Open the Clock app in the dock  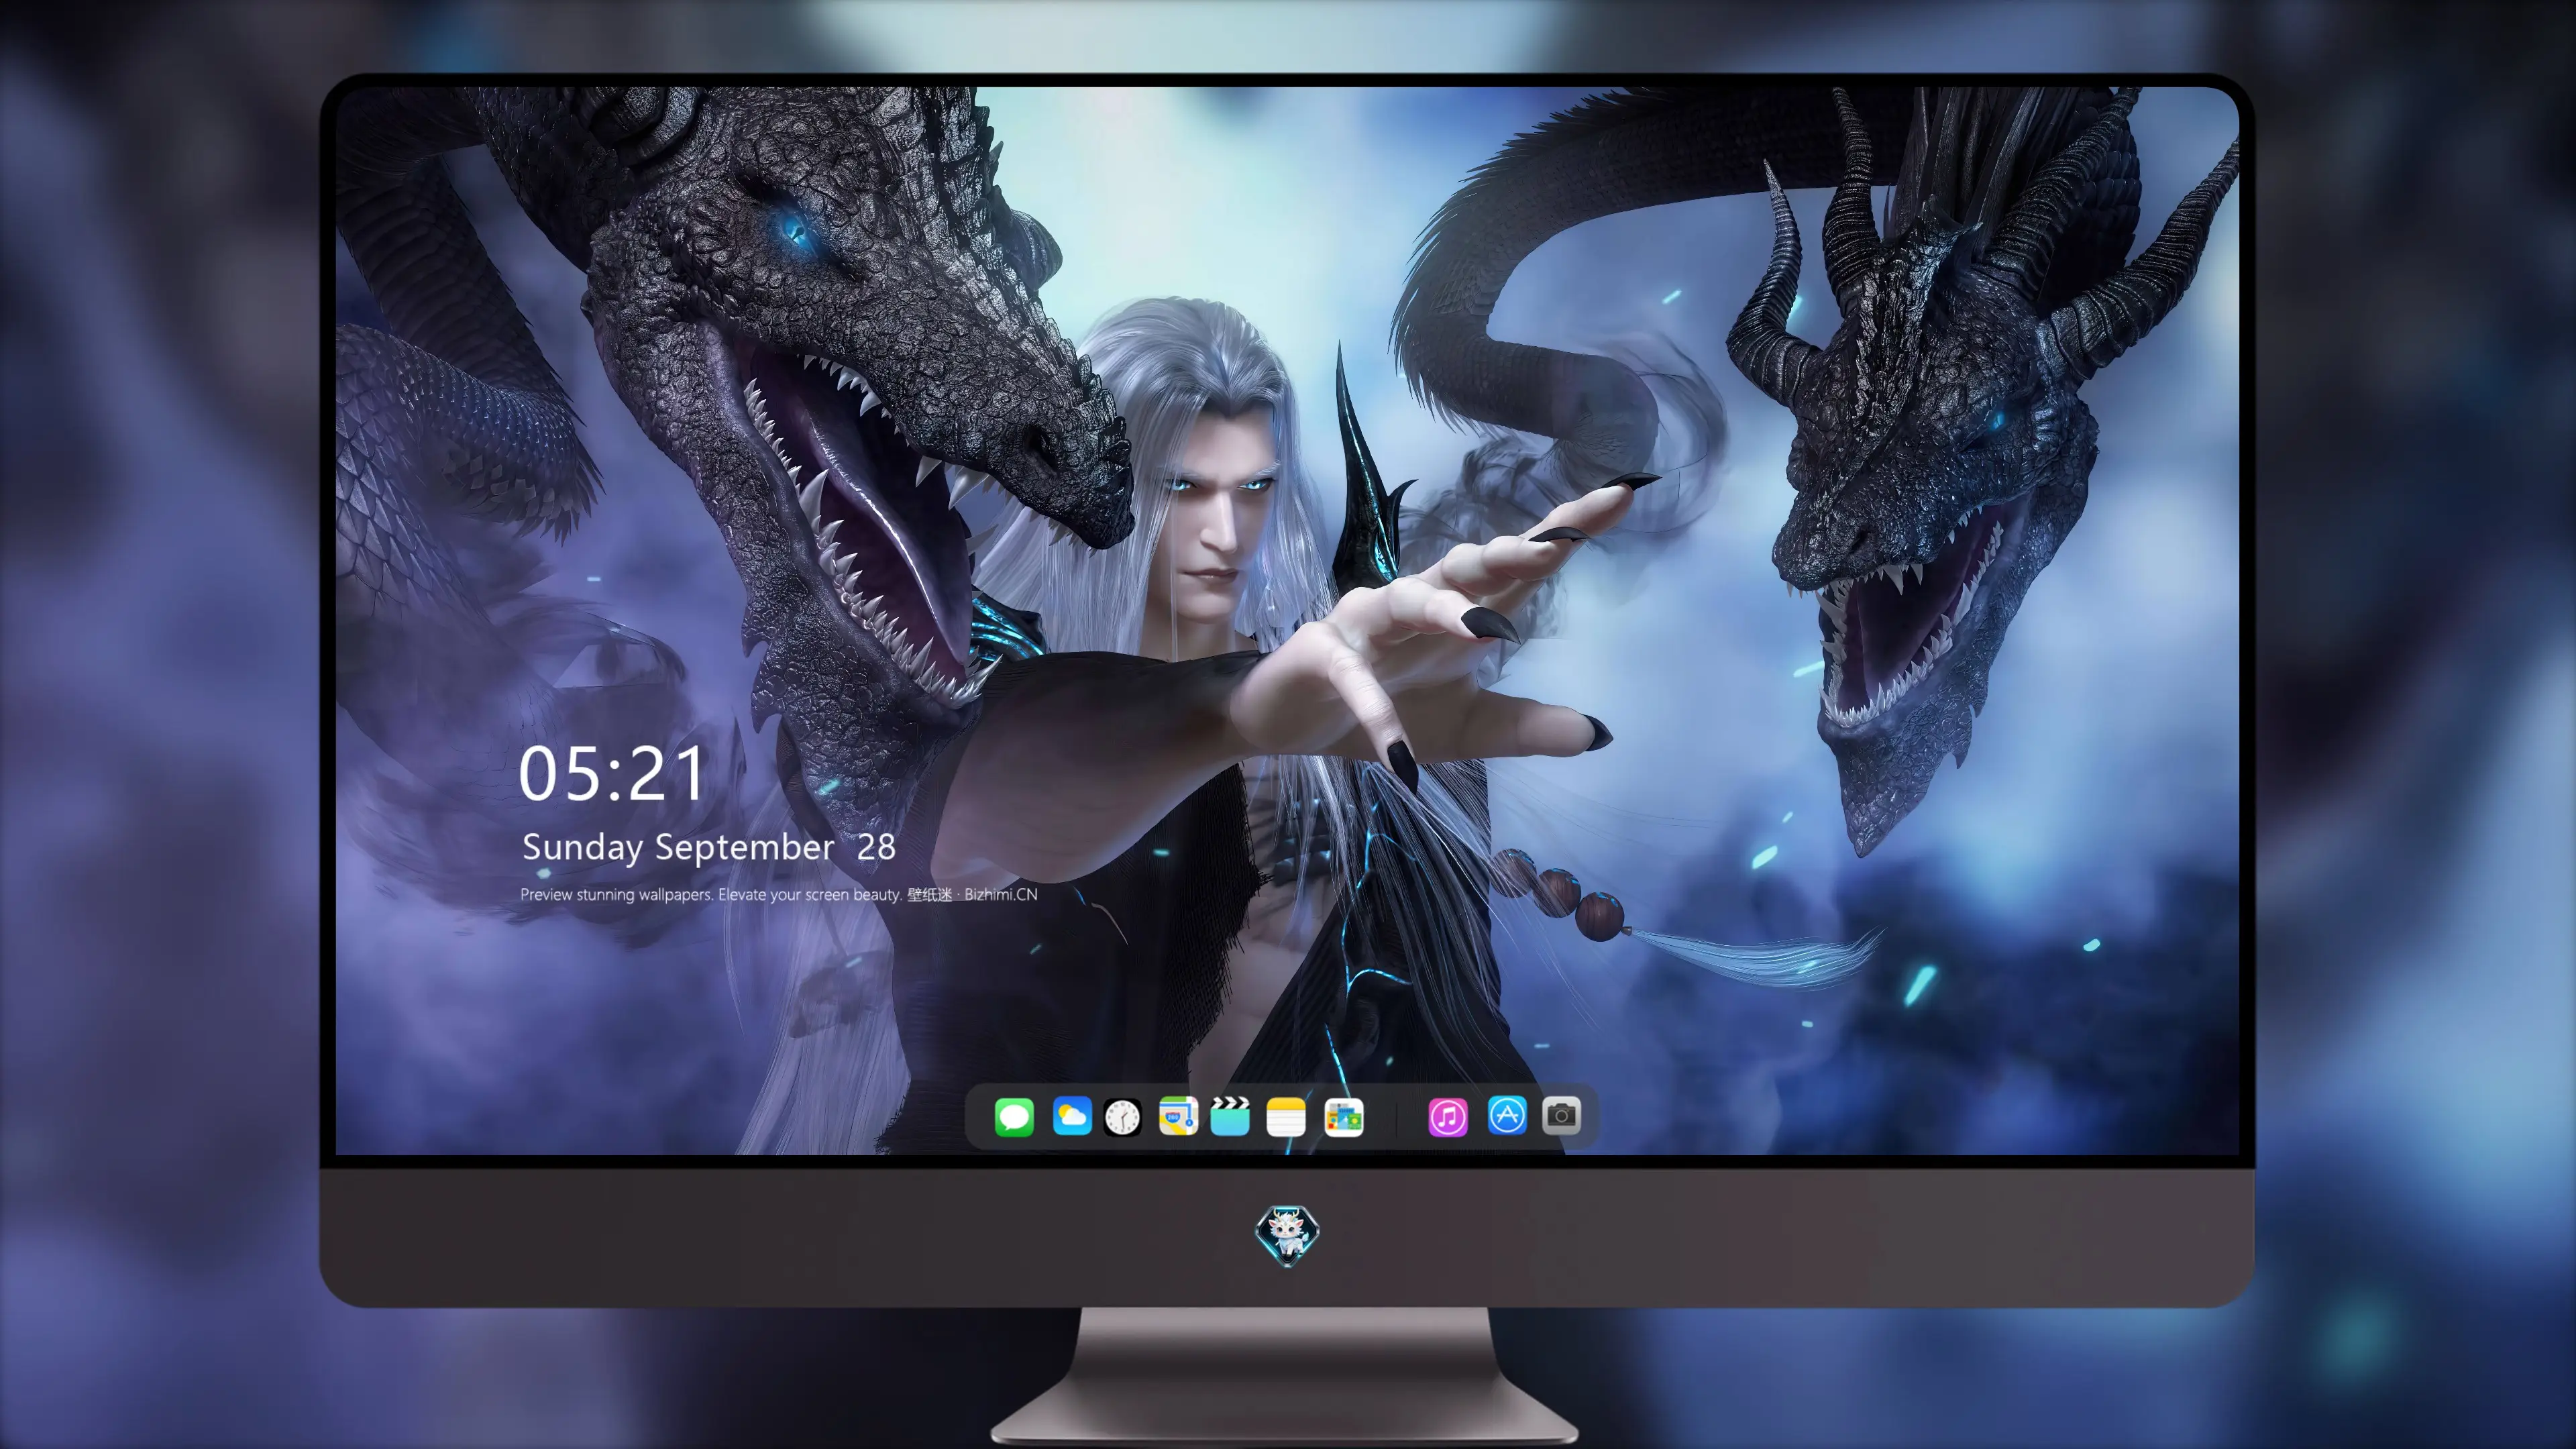point(1123,1117)
